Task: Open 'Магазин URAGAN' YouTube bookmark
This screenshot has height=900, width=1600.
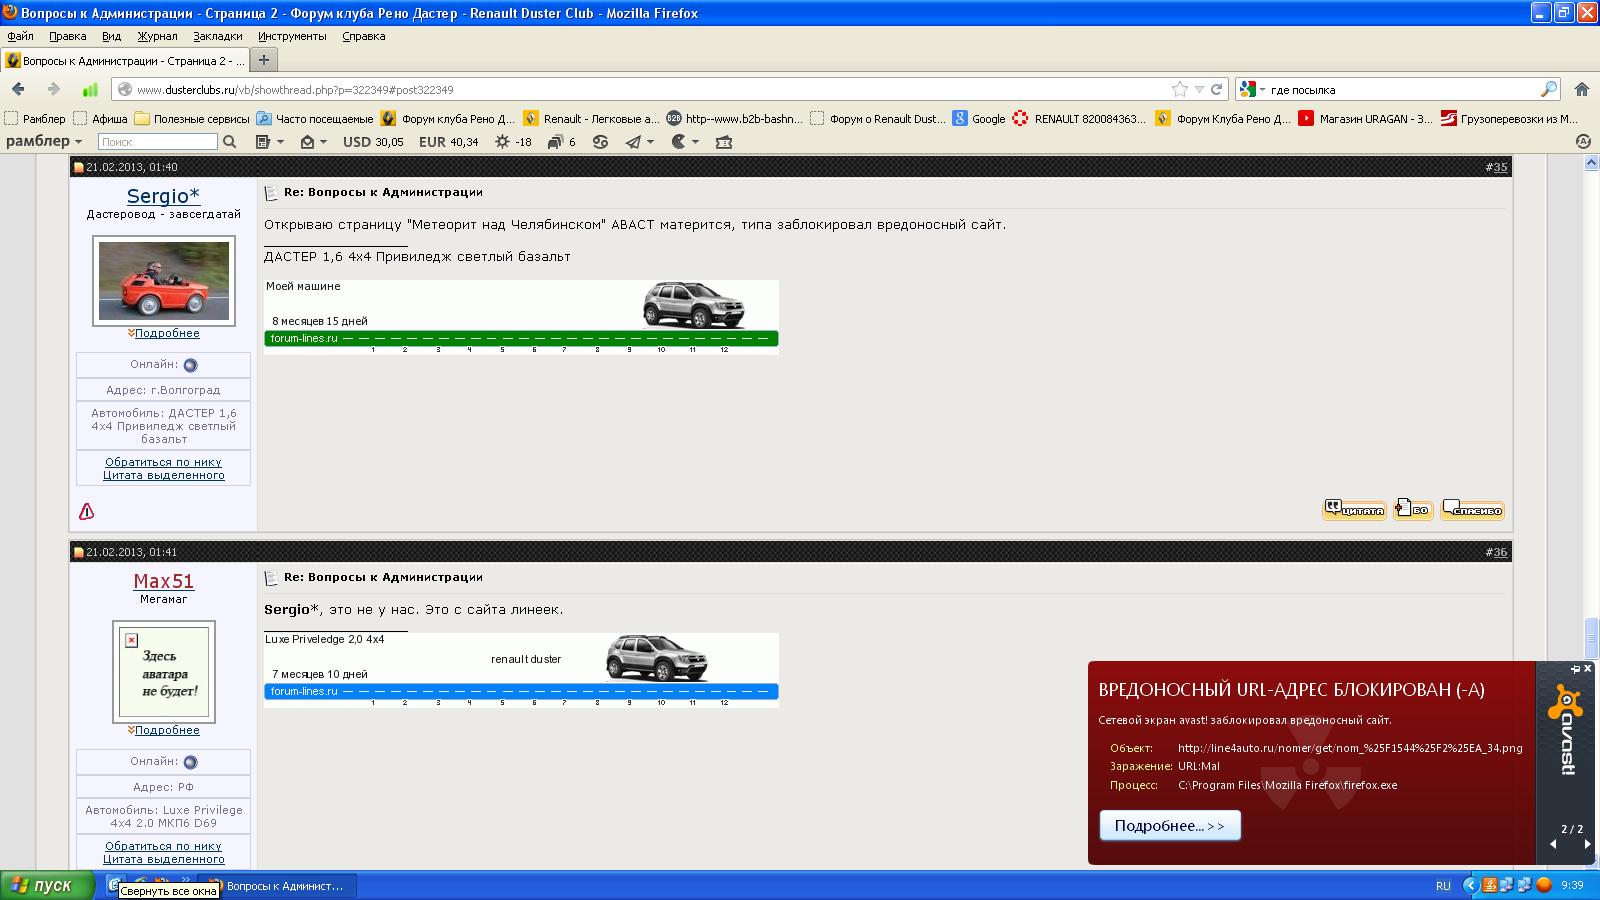Action: coord(1365,118)
